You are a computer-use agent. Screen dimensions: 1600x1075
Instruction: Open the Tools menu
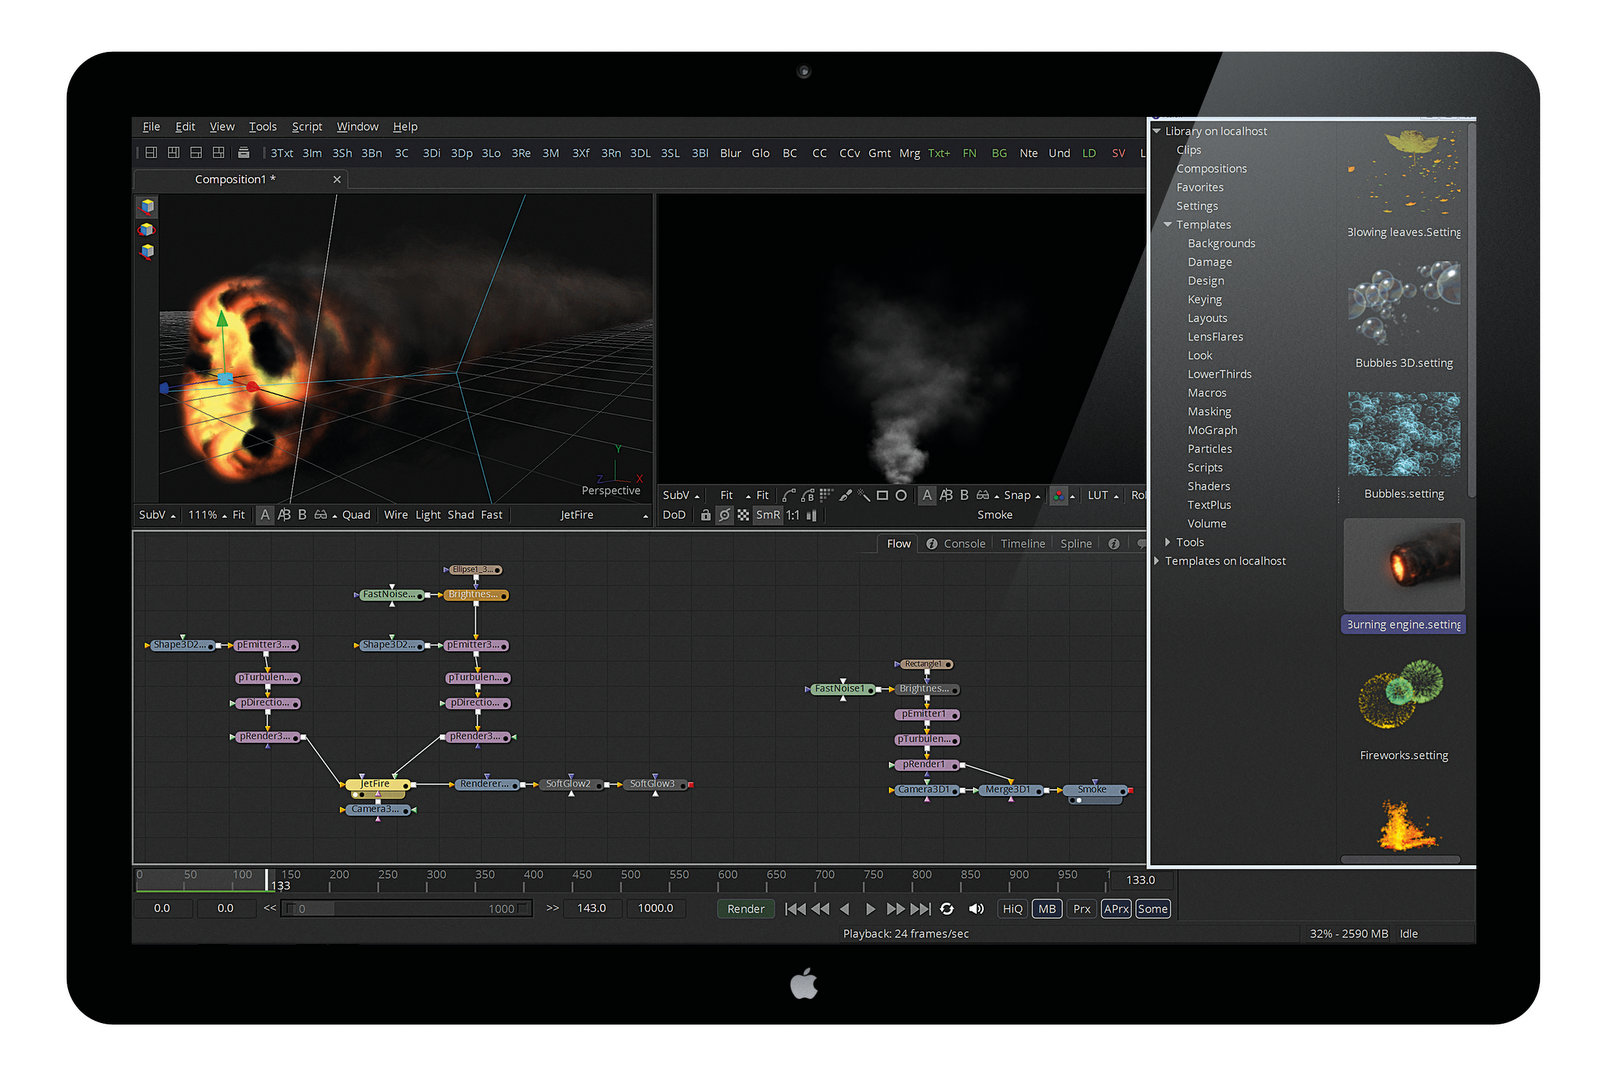[x=262, y=127]
